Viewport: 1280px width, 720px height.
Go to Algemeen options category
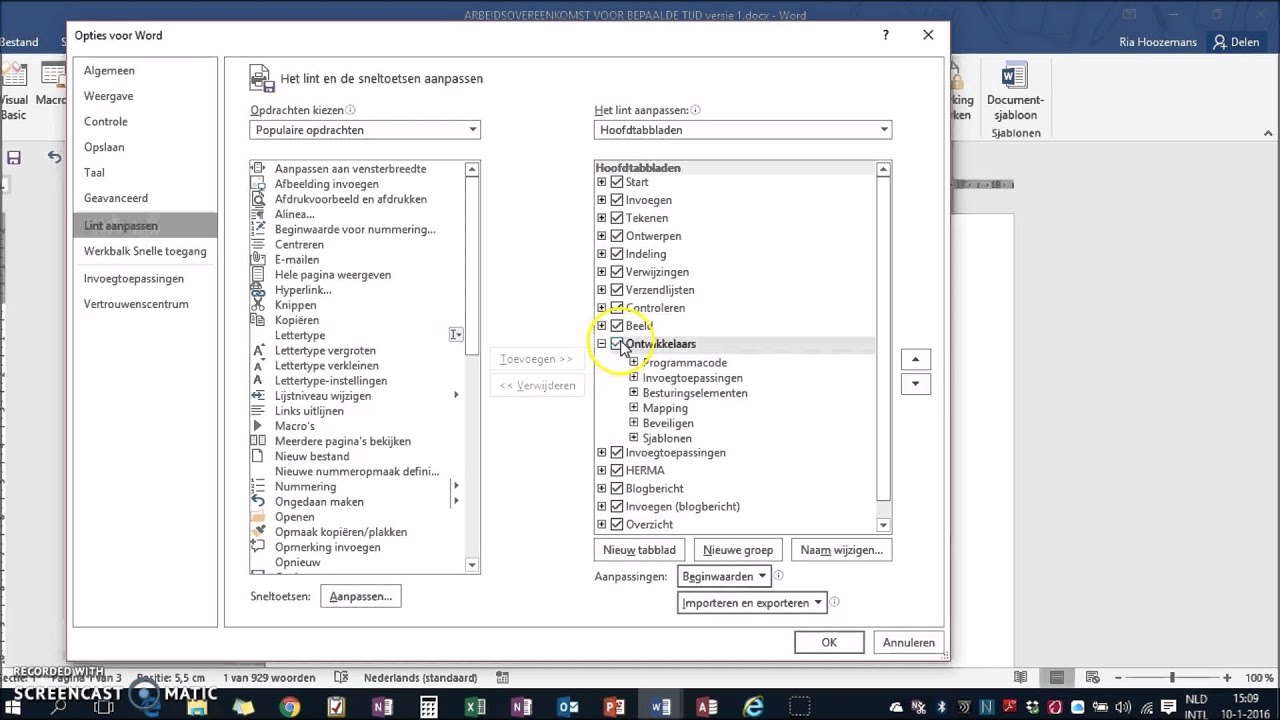(109, 71)
